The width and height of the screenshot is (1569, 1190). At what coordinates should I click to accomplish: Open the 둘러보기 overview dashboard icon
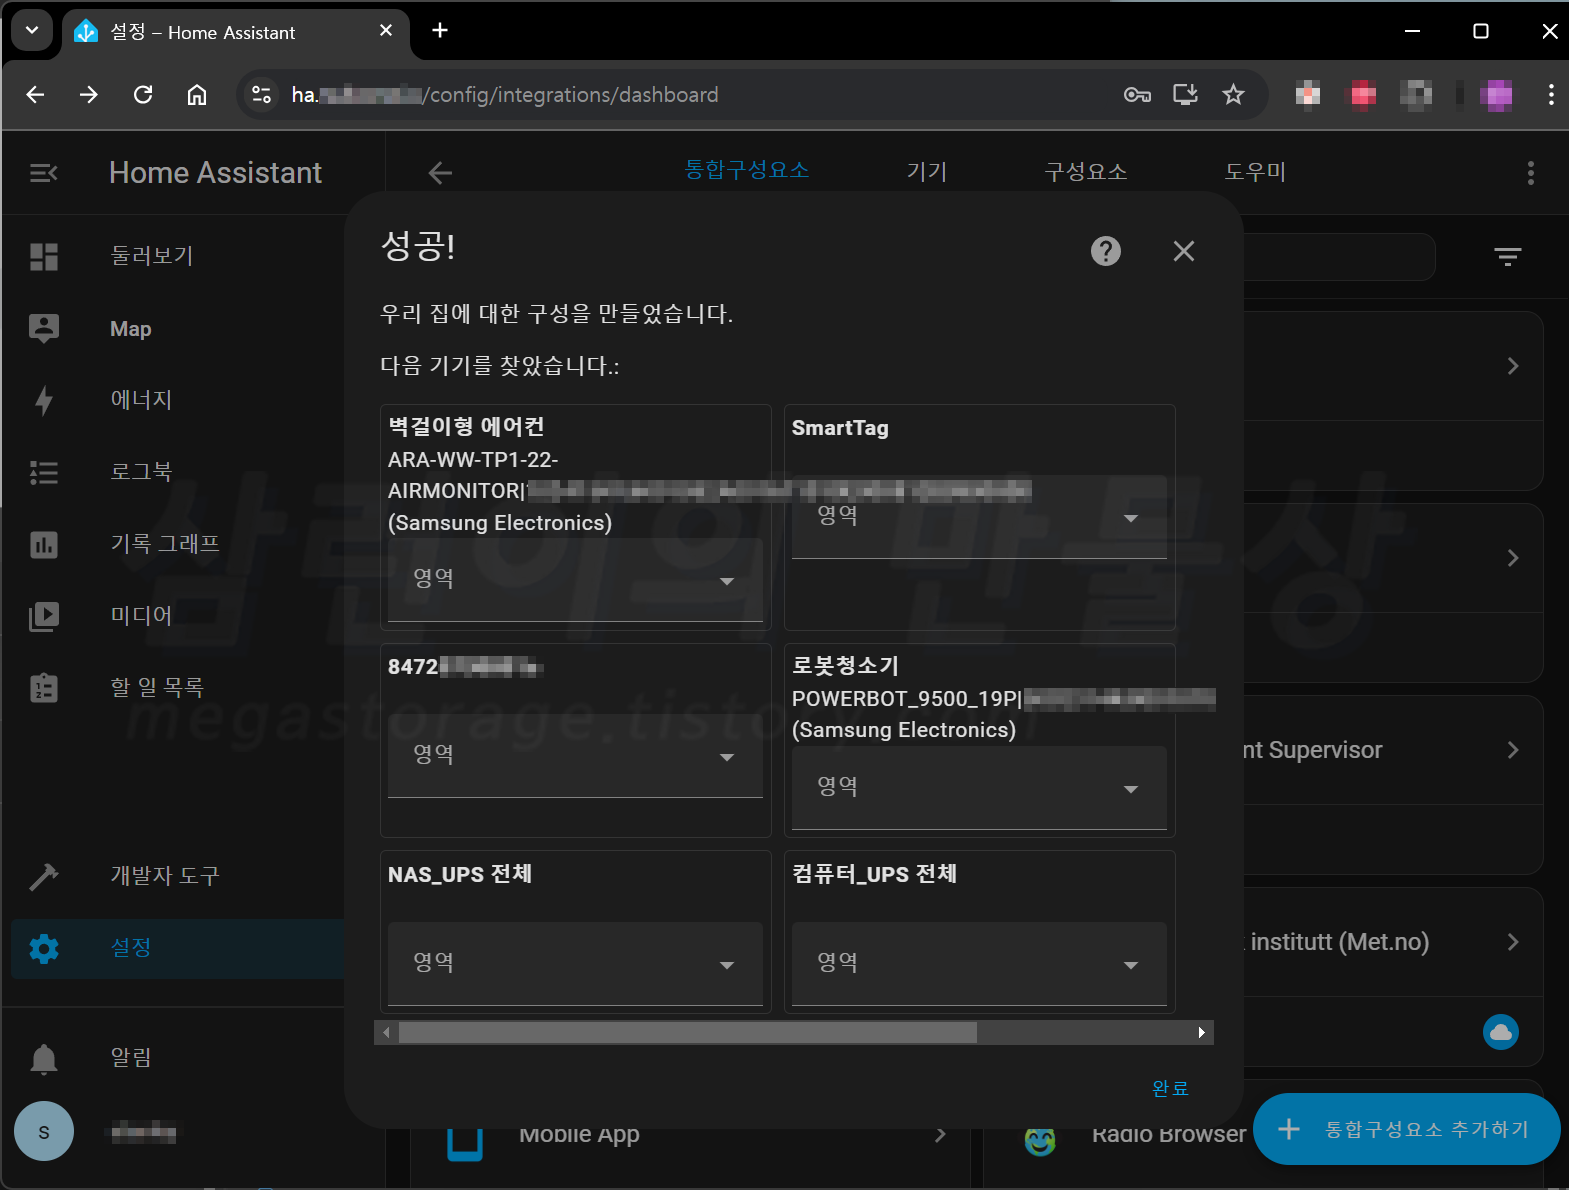pos(44,256)
